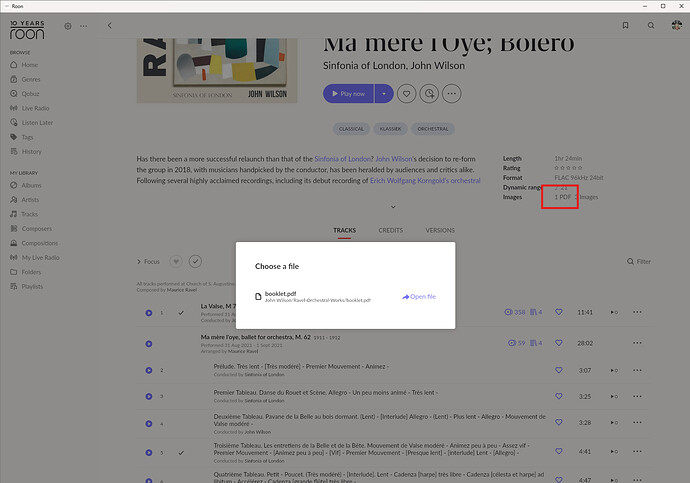Select the CLASSICAL genre tag
The image size is (690, 483).
[x=351, y=129]
